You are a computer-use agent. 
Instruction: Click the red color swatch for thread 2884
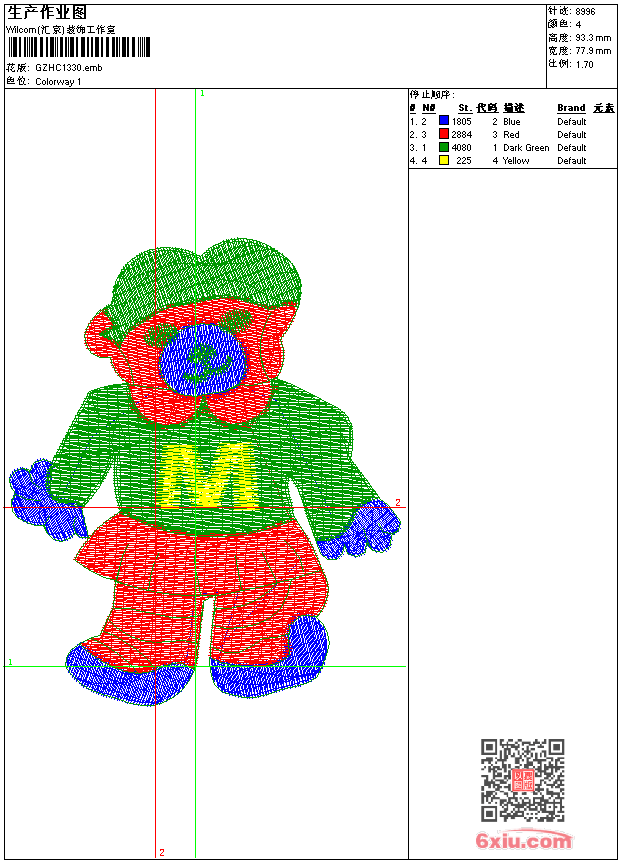[444, 134]
